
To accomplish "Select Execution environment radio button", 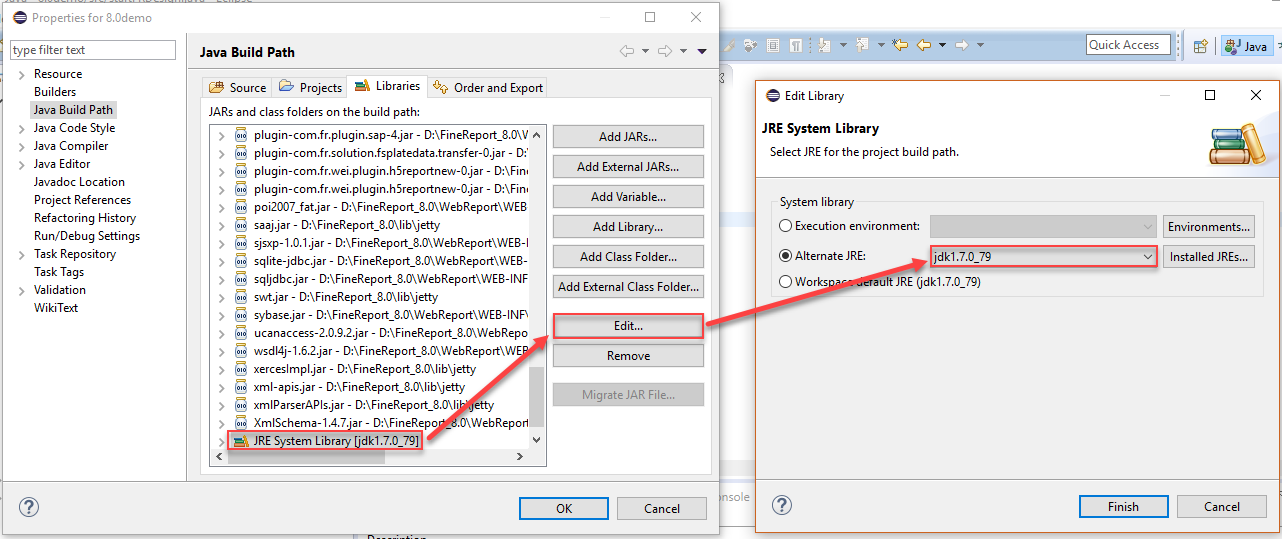I will pyautogui.click(x=786, y=226).
